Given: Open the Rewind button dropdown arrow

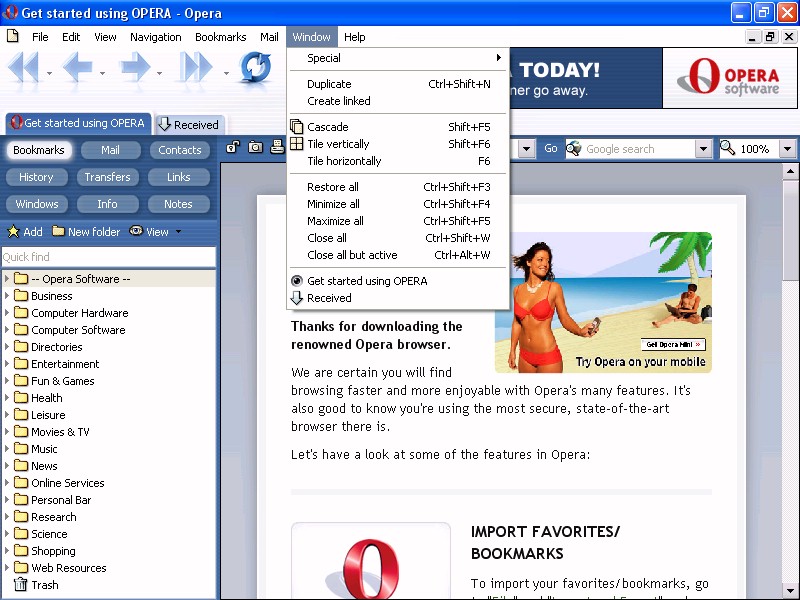Looking at the screenshot, I should (x=49, y=73).
